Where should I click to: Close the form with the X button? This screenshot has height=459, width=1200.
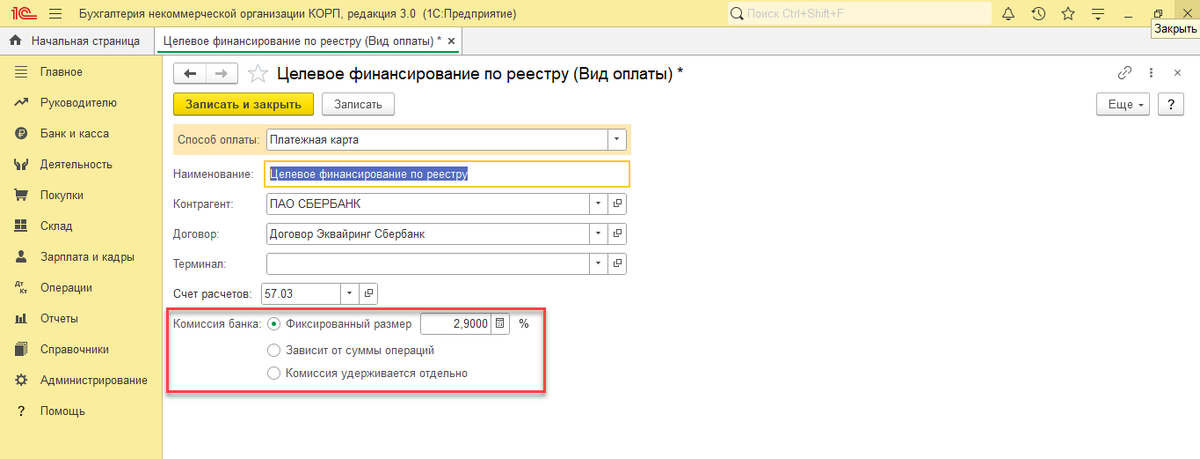1176,73
